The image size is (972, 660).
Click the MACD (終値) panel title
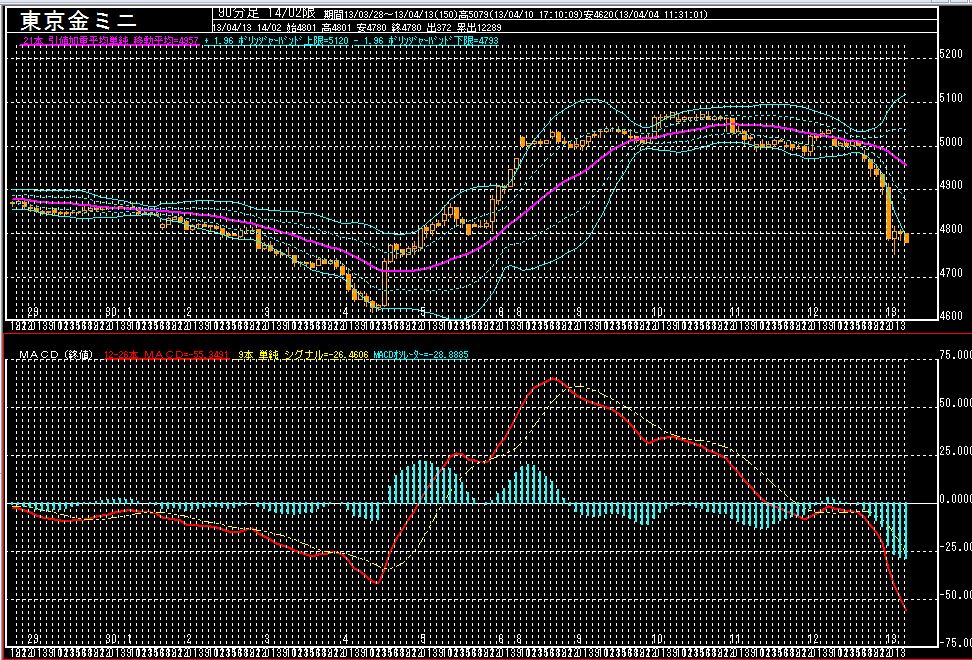(56, 355)
